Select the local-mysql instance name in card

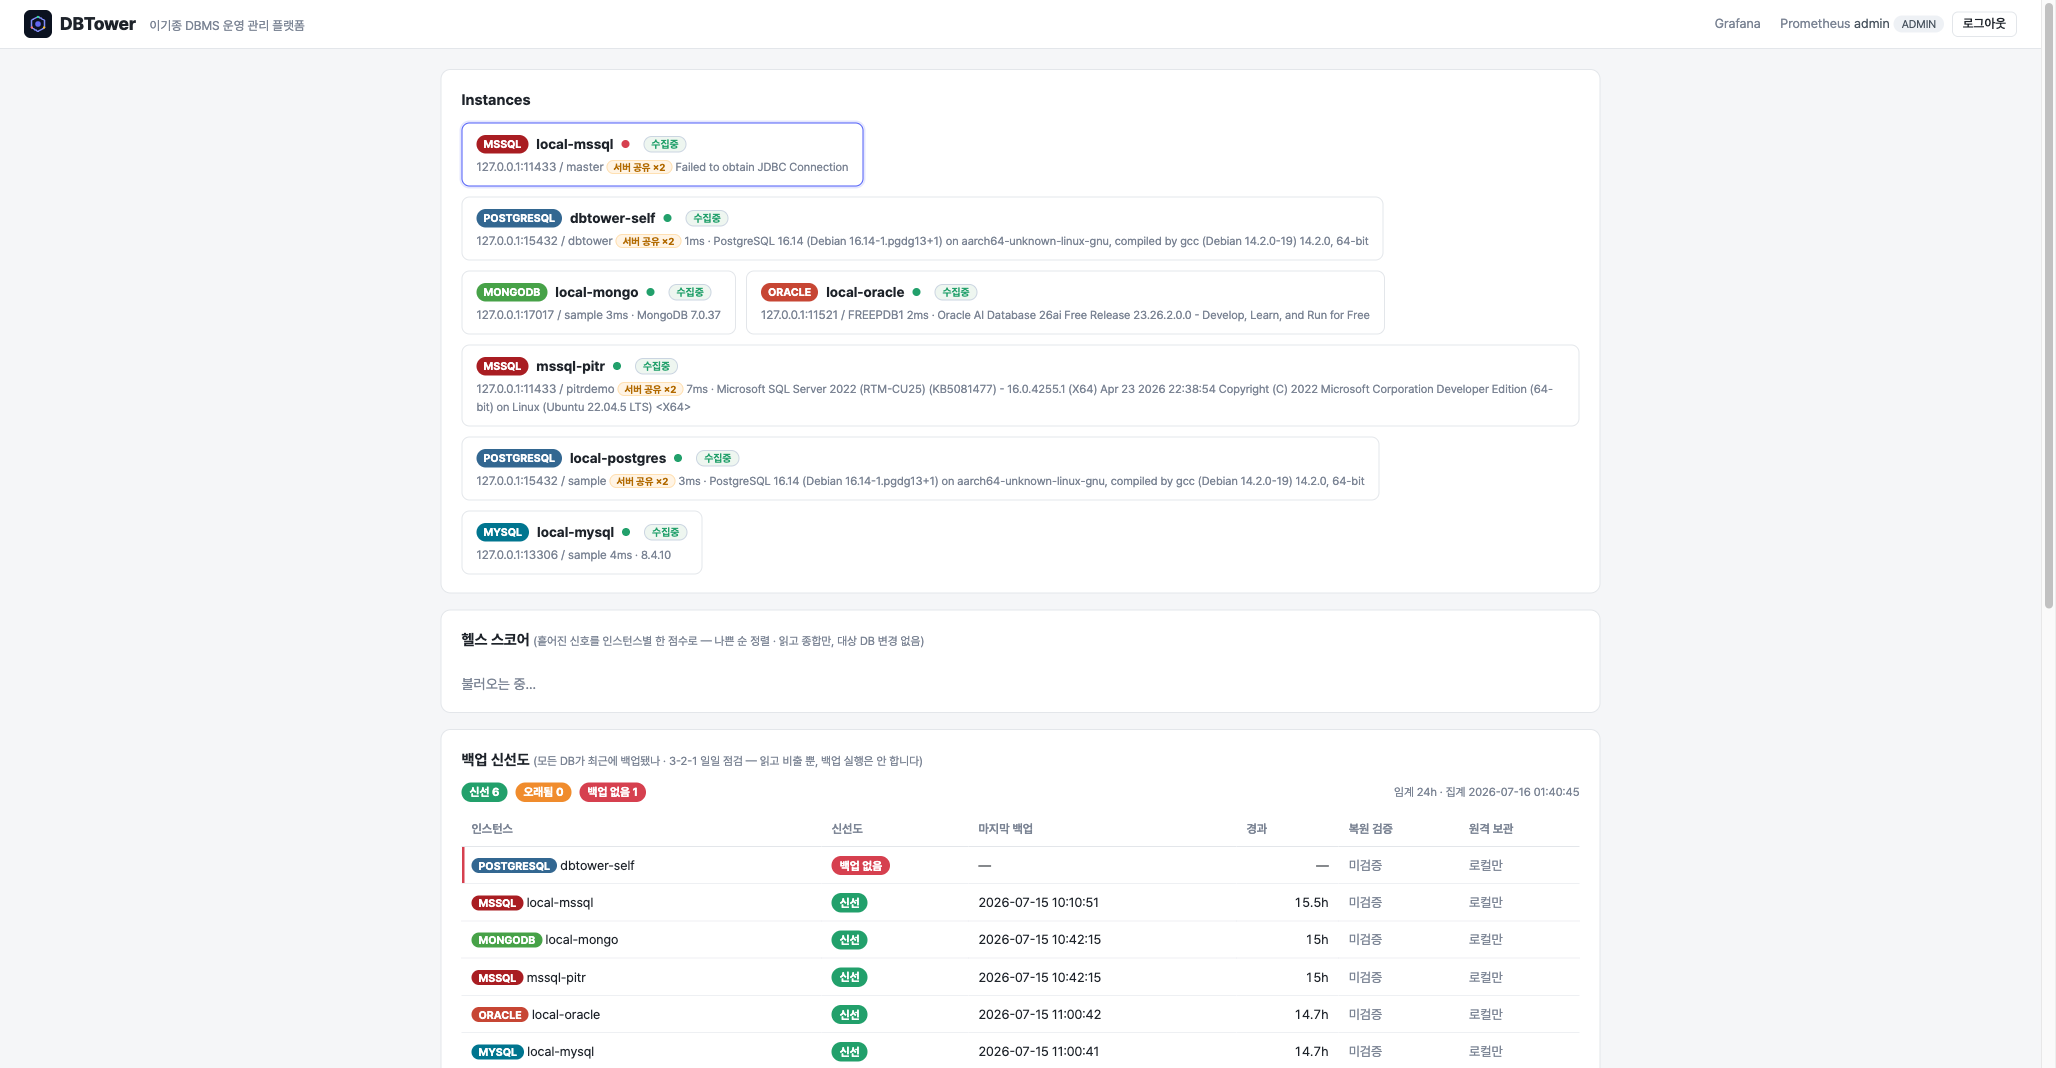tap(576, 532)
